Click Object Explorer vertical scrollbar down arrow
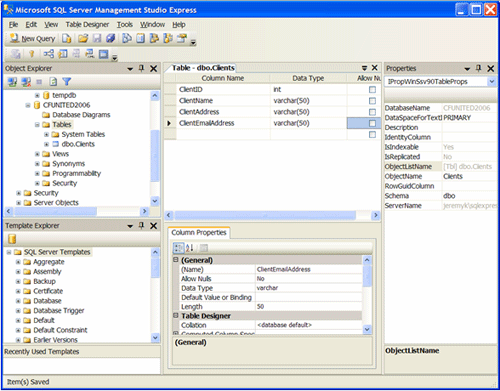 [x=155, y=201]
